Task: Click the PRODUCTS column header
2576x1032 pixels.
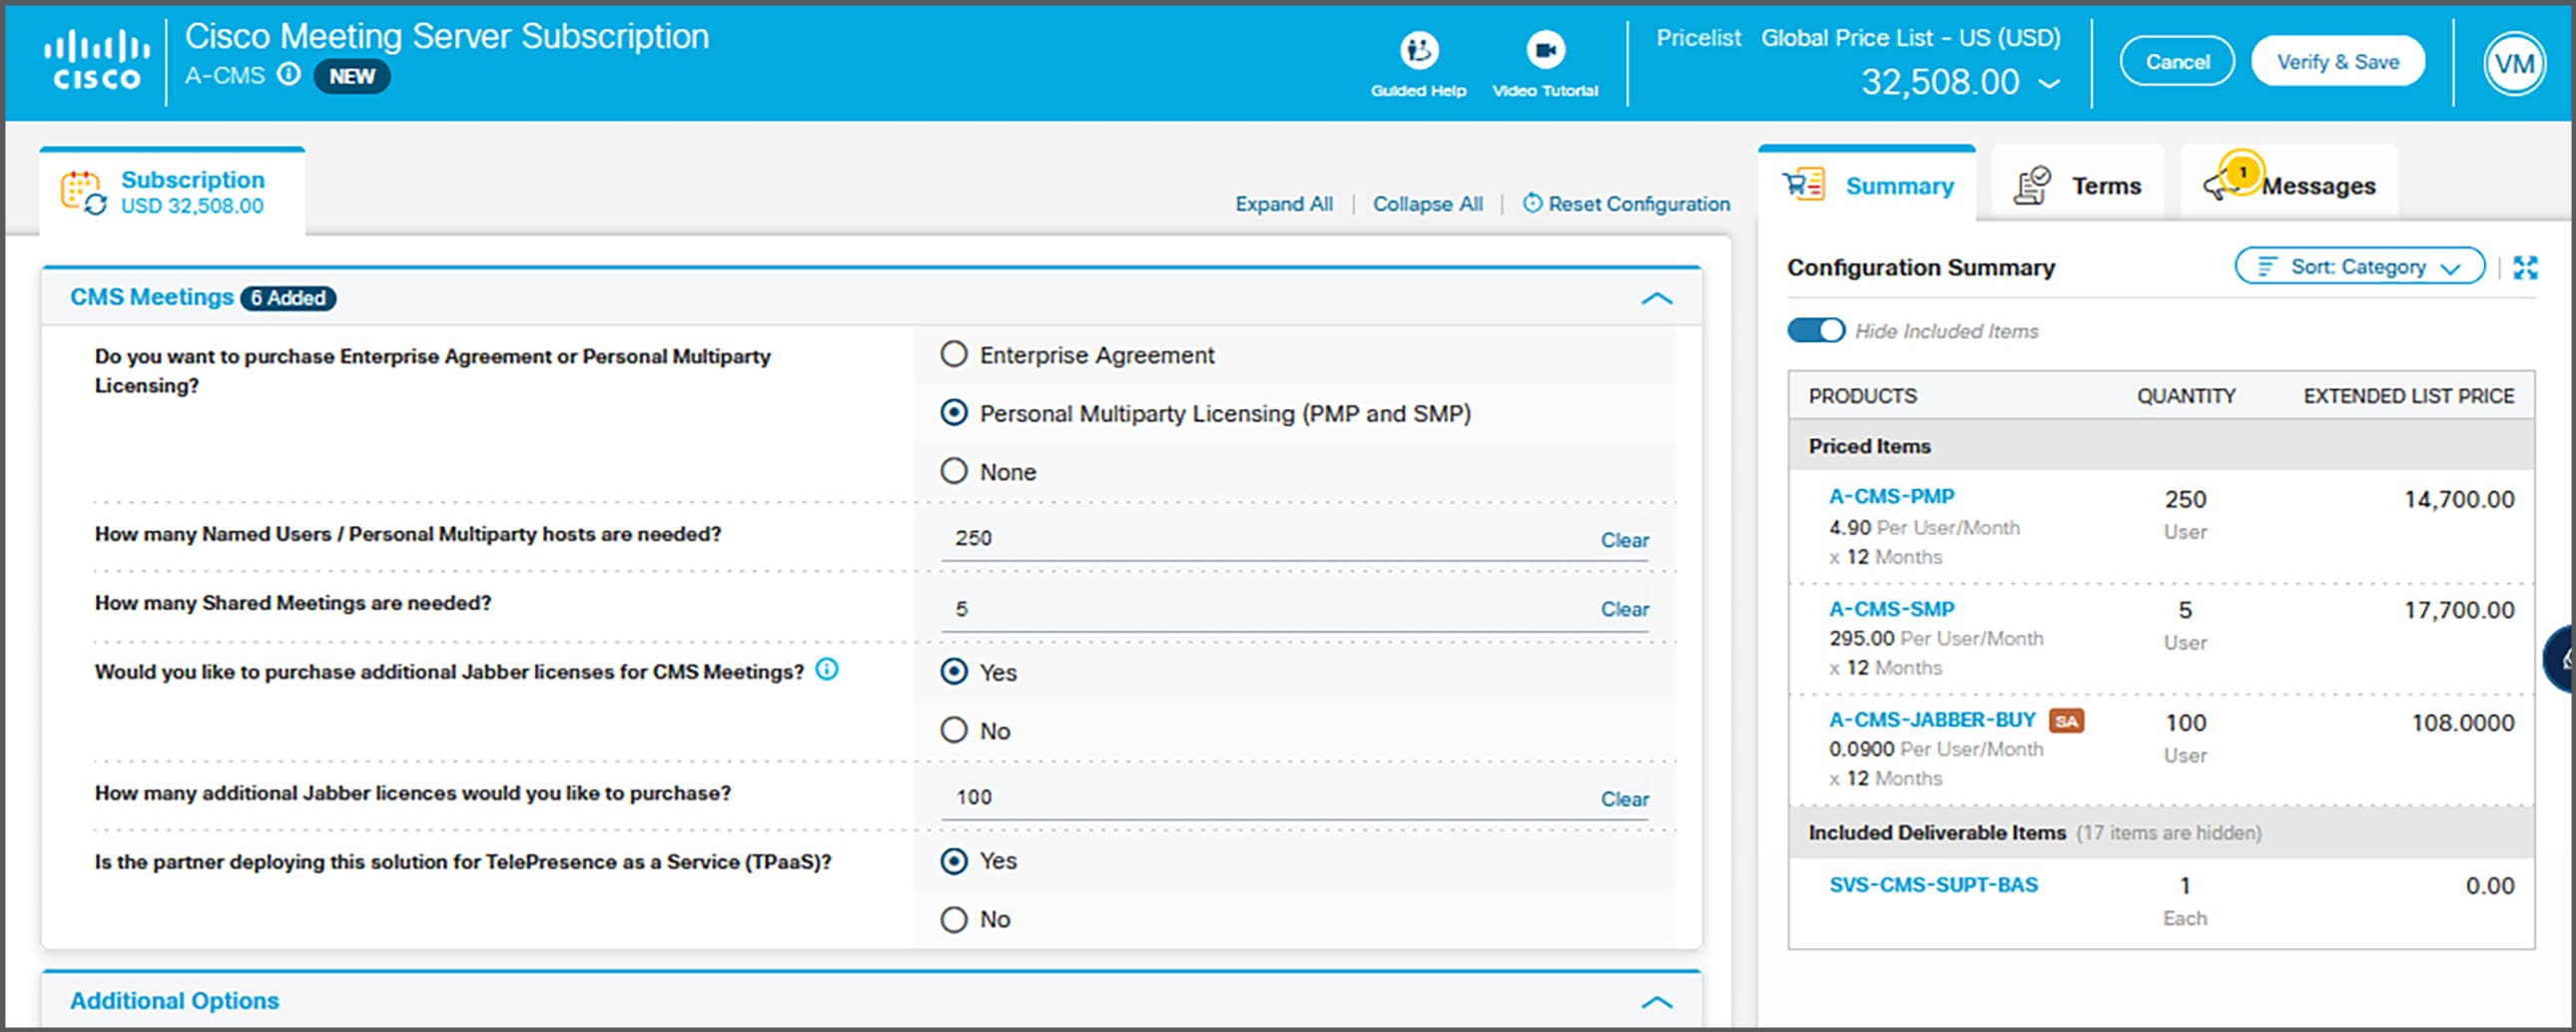Action: tap(1862, 395)
